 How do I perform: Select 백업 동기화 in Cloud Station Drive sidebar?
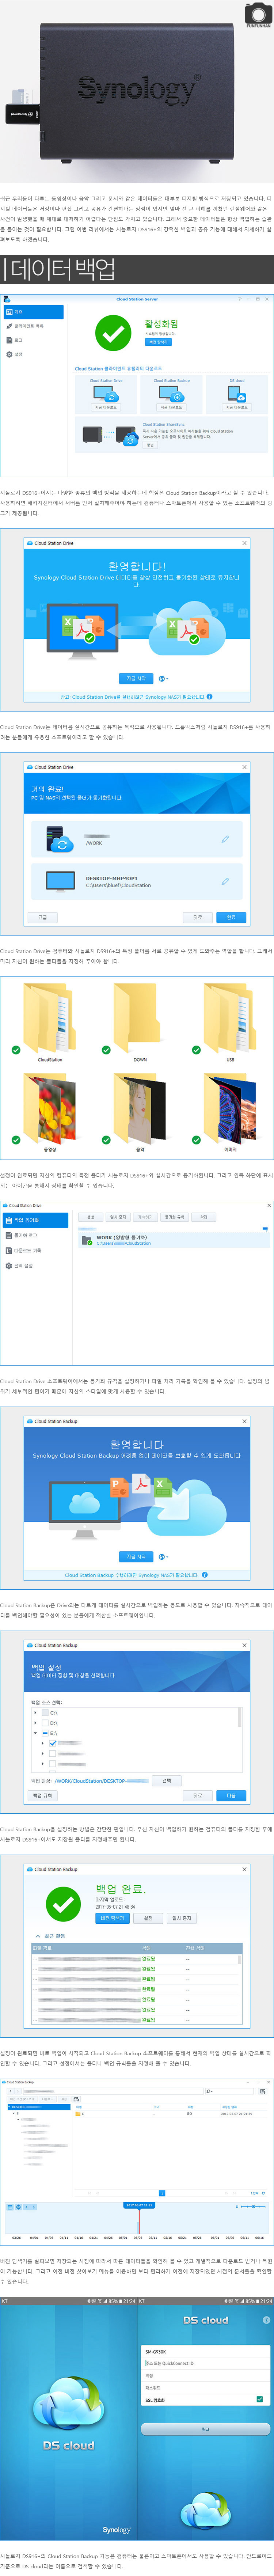tap(35, 1220)
